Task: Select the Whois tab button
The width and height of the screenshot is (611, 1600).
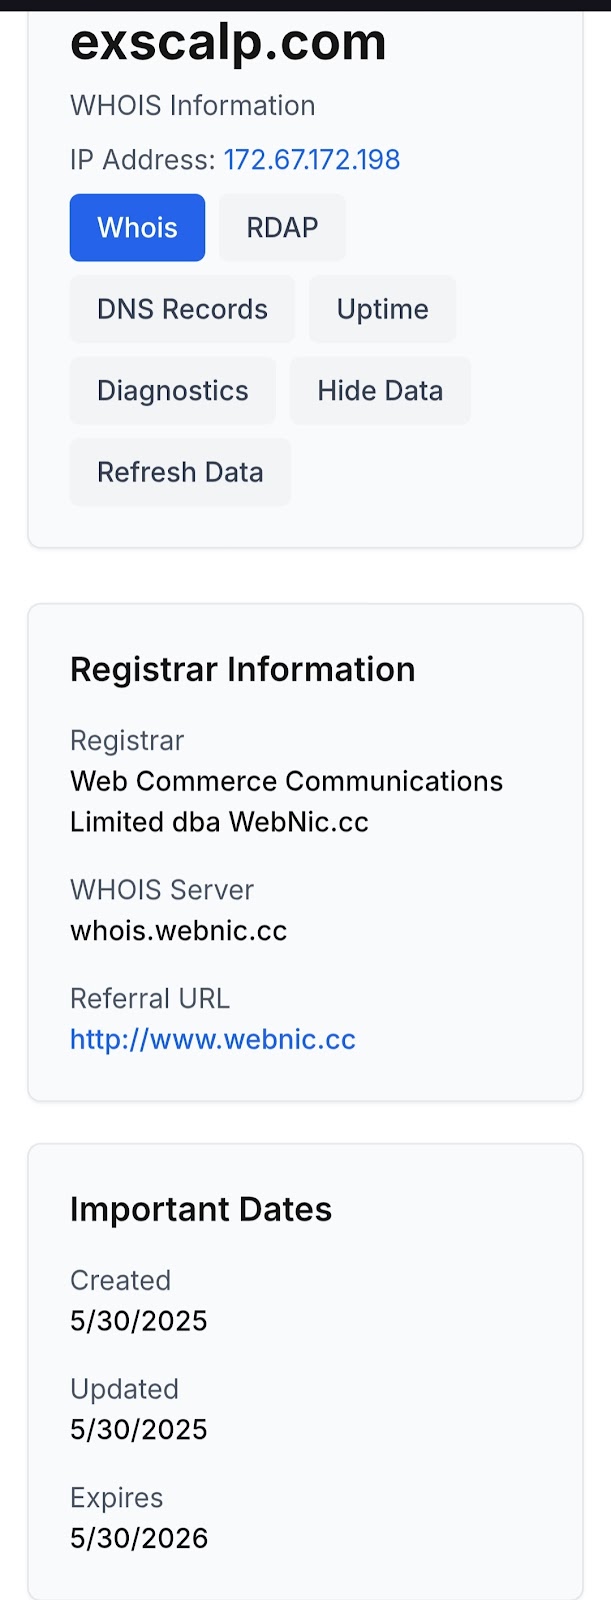Action: tap(137, 228)
